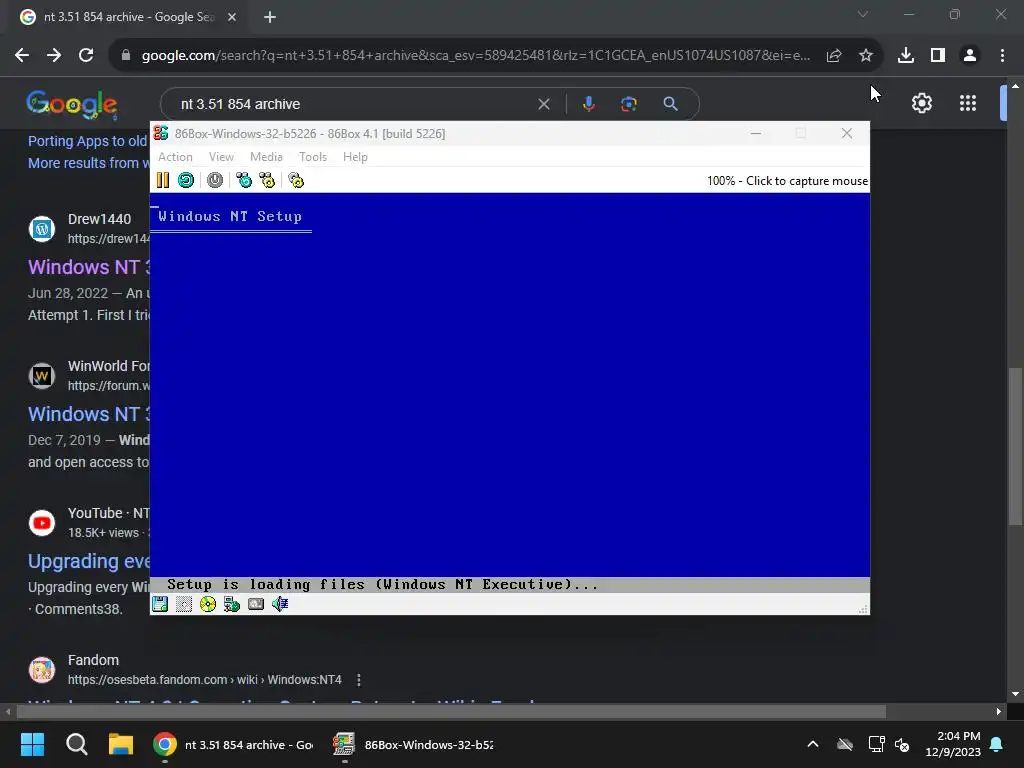Open File Explorer from taskbar
Screen dimensions: 1024x768
[x=121, y=744]
